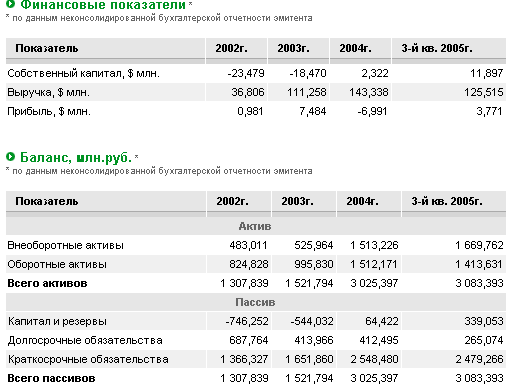Select the Внеоборотные активы row label
This screenshot has height=390, width=512.
click(66, 246)
